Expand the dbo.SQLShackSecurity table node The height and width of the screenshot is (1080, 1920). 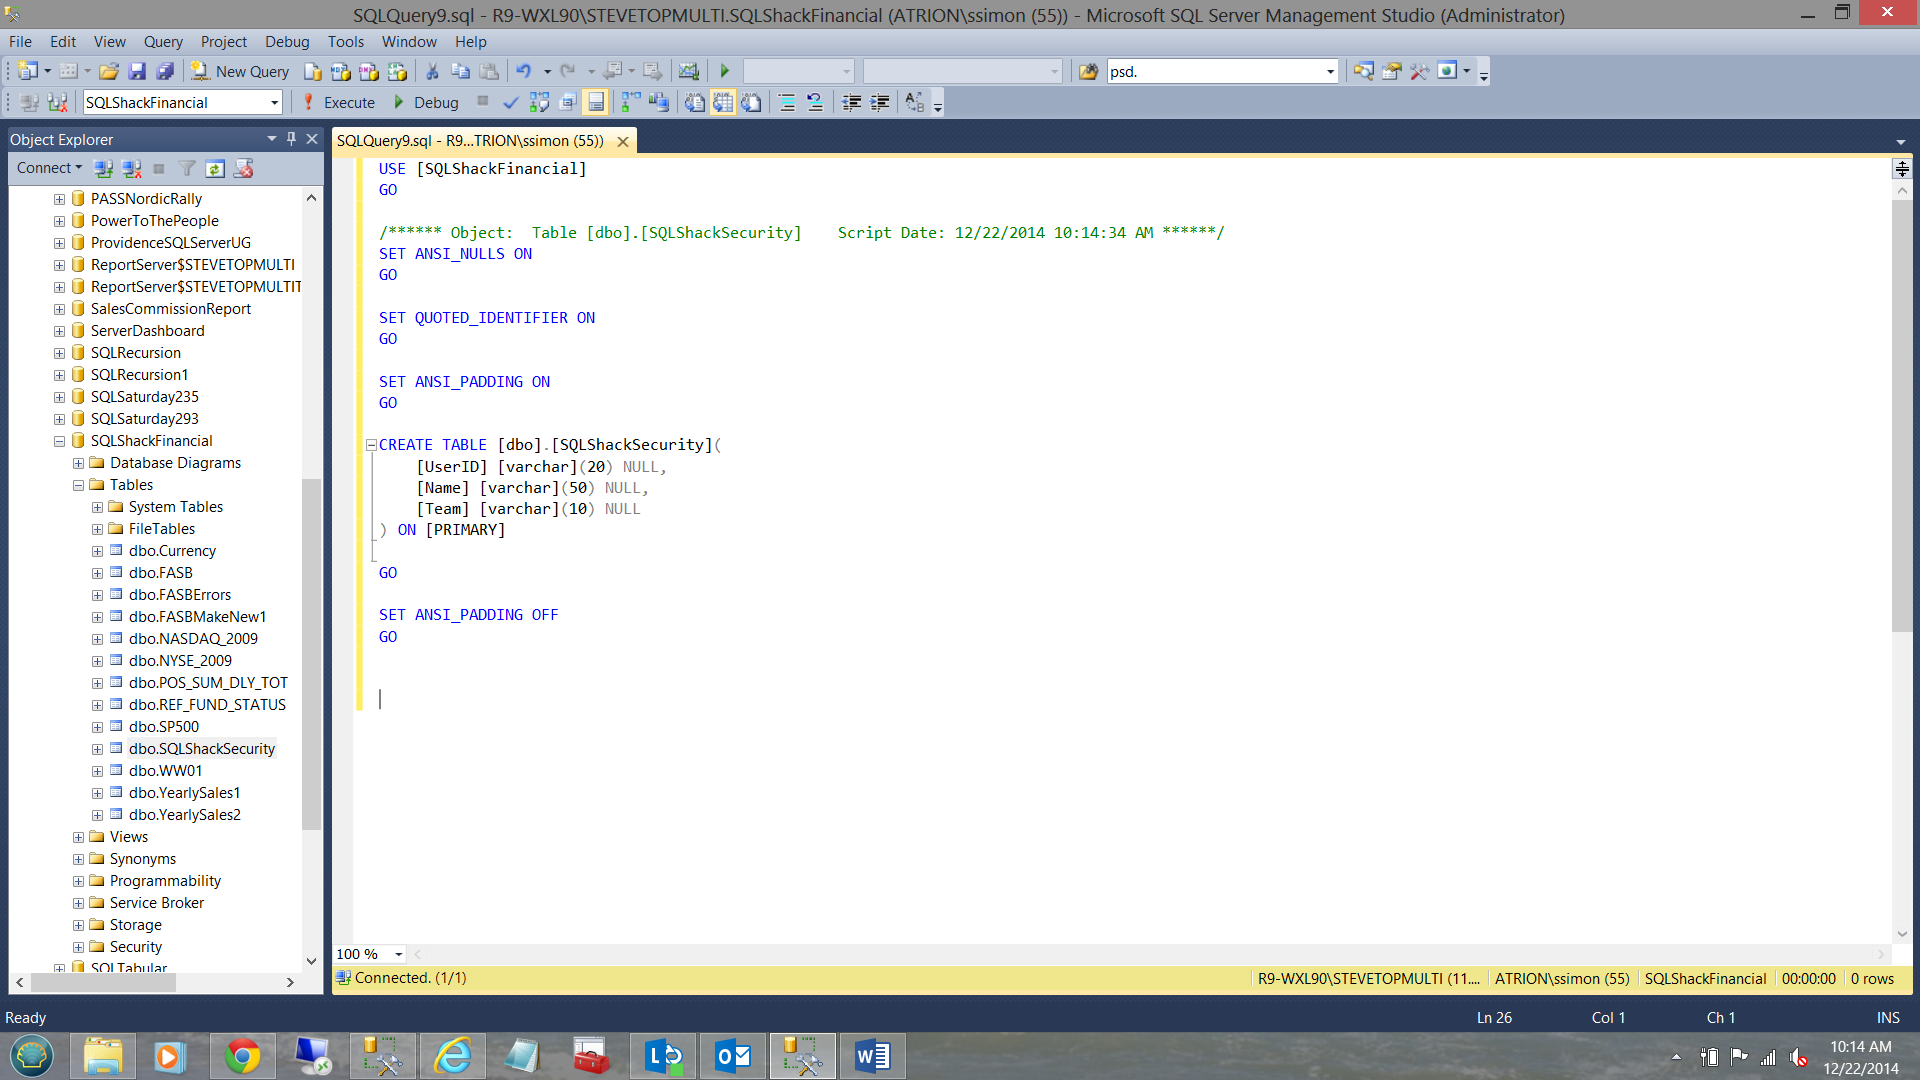click(x=98, y=749)
